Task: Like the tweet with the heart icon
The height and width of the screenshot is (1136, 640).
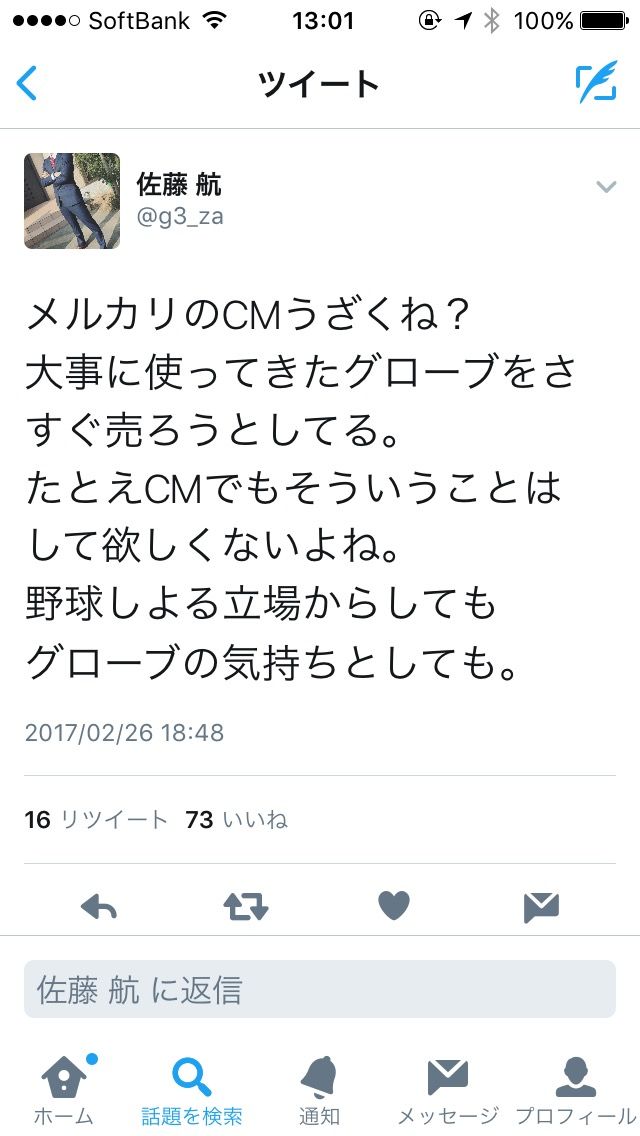Action: 394,906
